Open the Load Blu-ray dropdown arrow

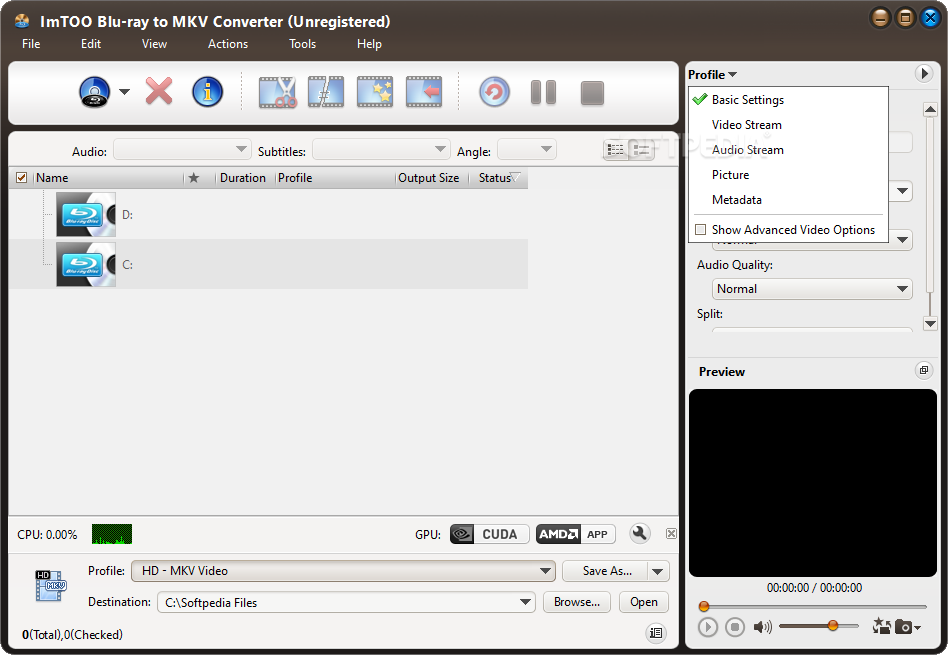[124, 92]
